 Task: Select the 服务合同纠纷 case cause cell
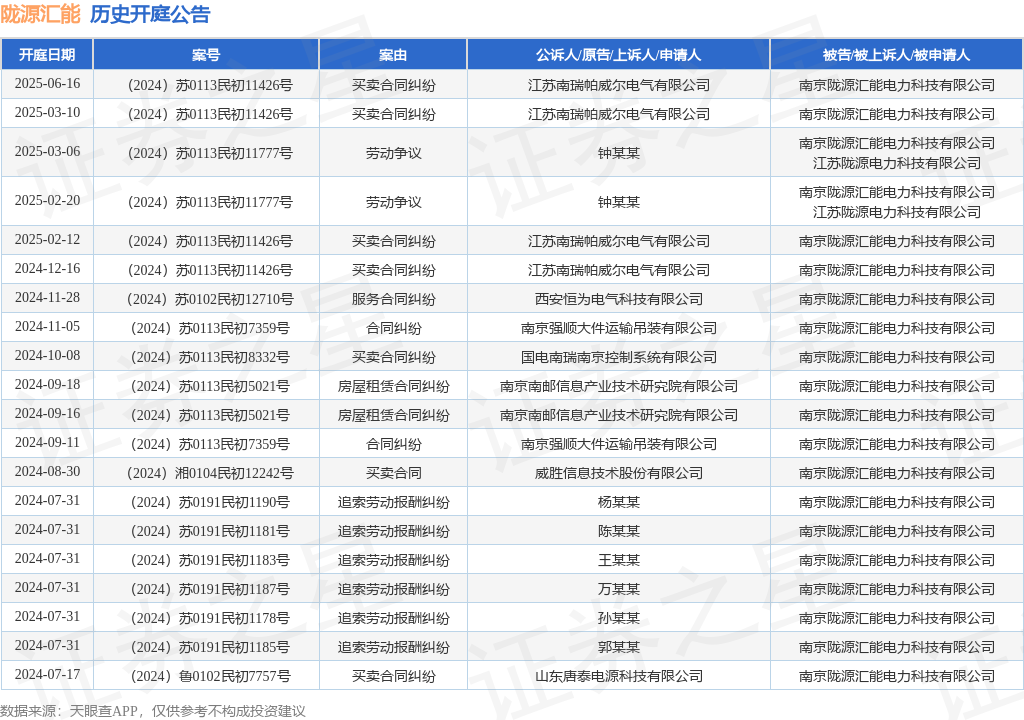393,299
